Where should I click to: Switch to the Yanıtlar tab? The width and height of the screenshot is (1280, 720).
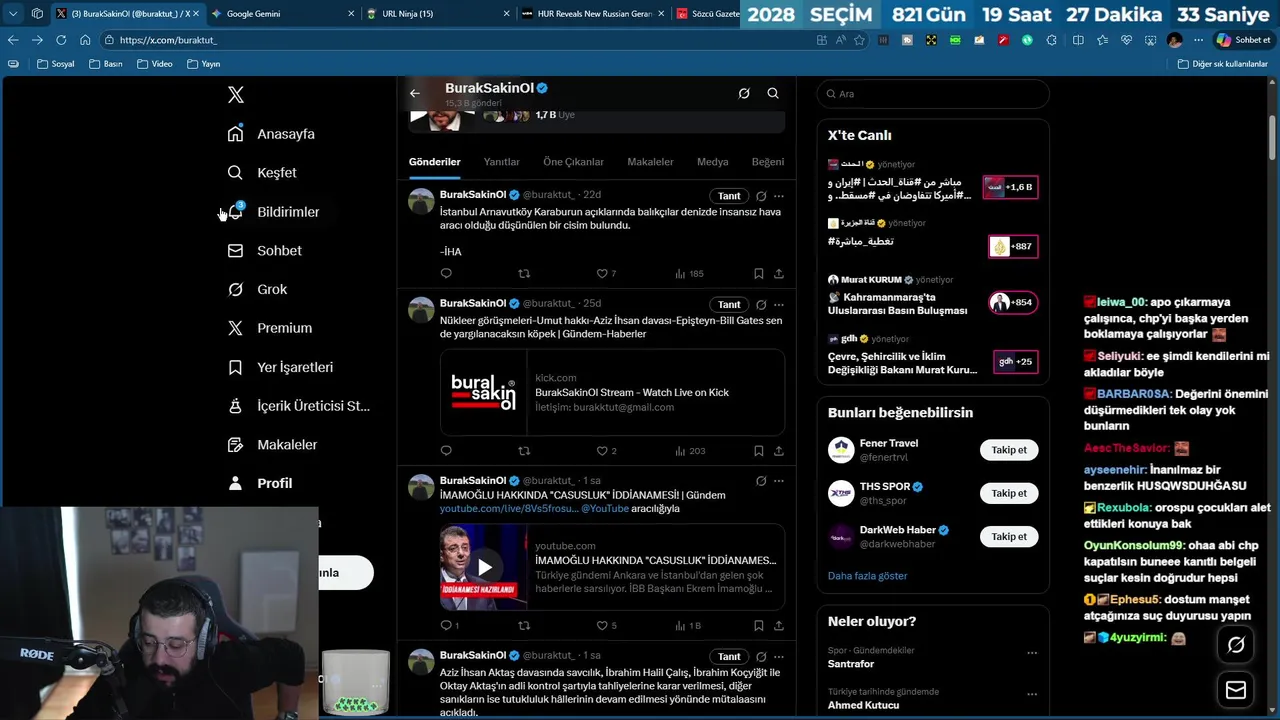point(501,162)
